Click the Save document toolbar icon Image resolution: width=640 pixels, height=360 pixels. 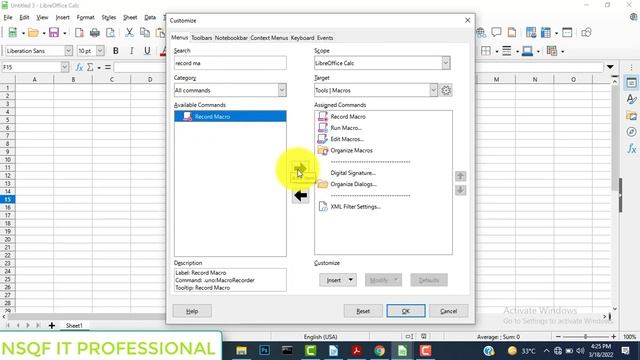[x=54, y=33]
